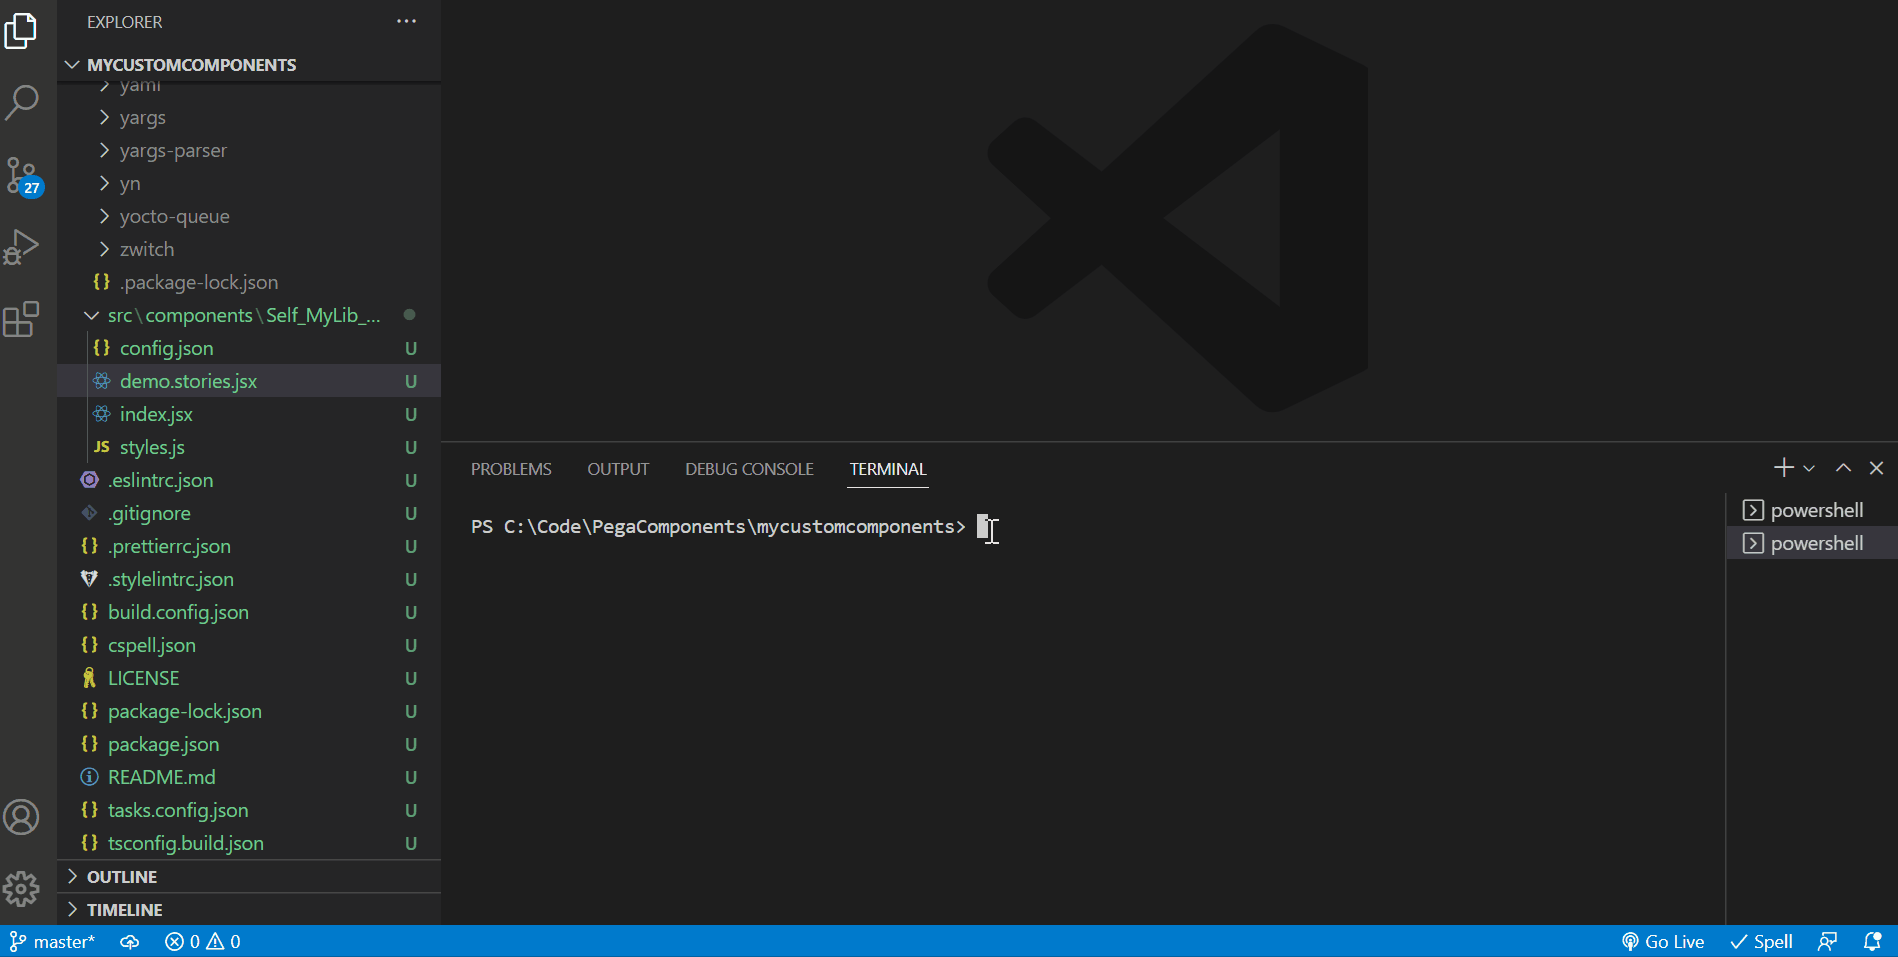The height and width of the screenshot is (957, 1898).
Task: Open the Search view
Action: [x=22, y=102]
